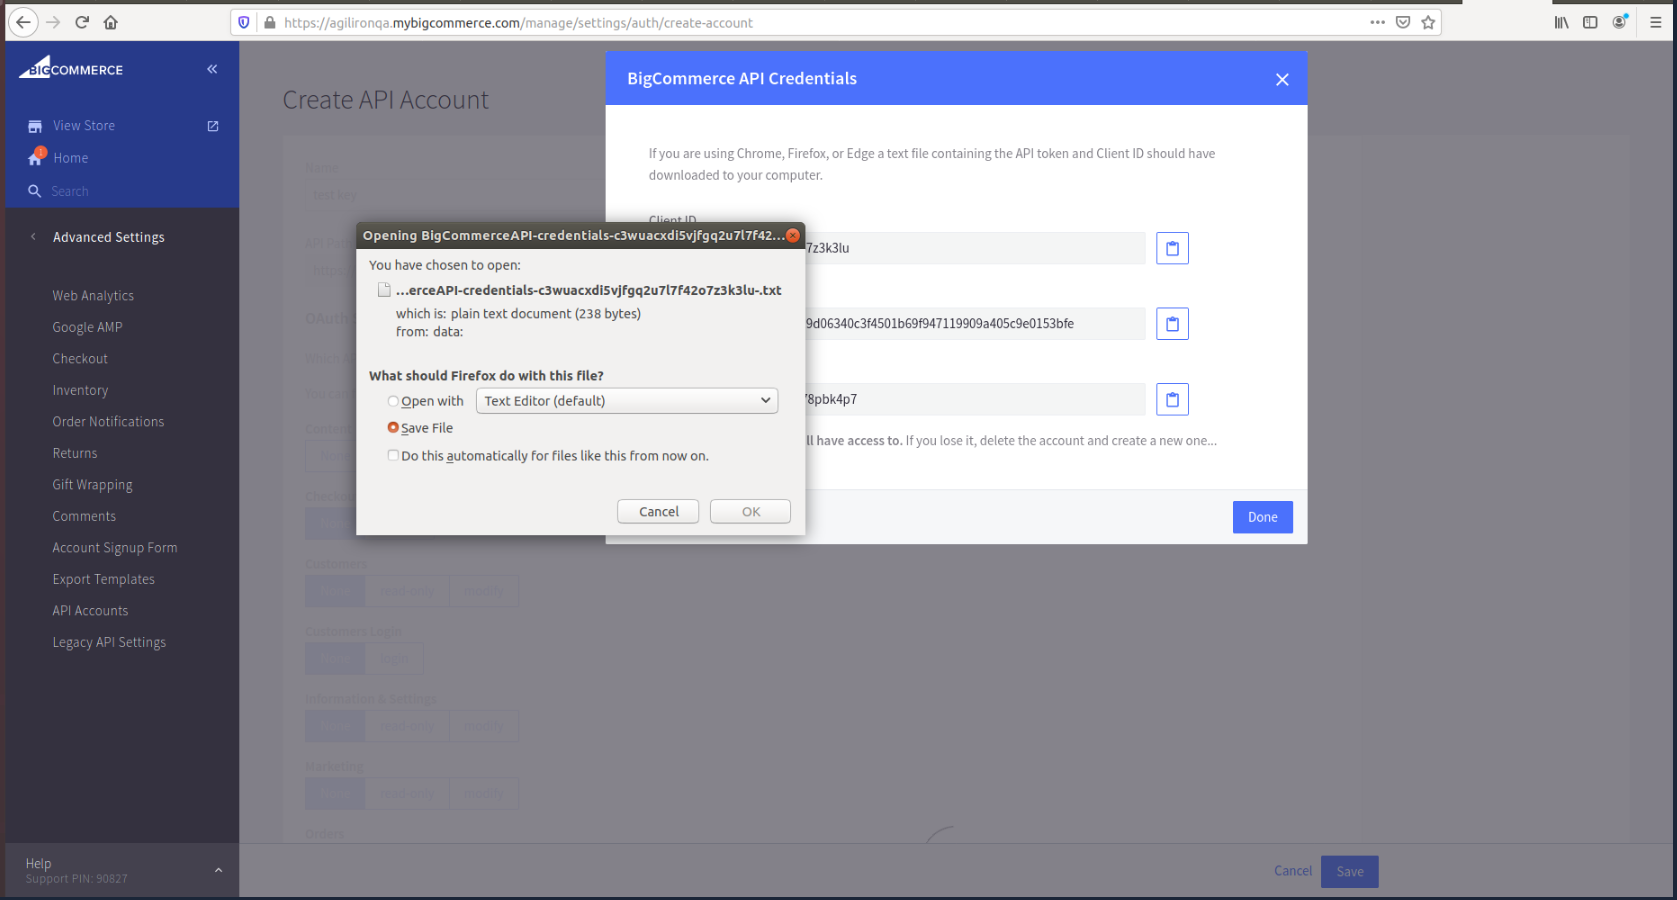
Task: Open Checkout settings in sidebar
Action: (x=80, y=359)
